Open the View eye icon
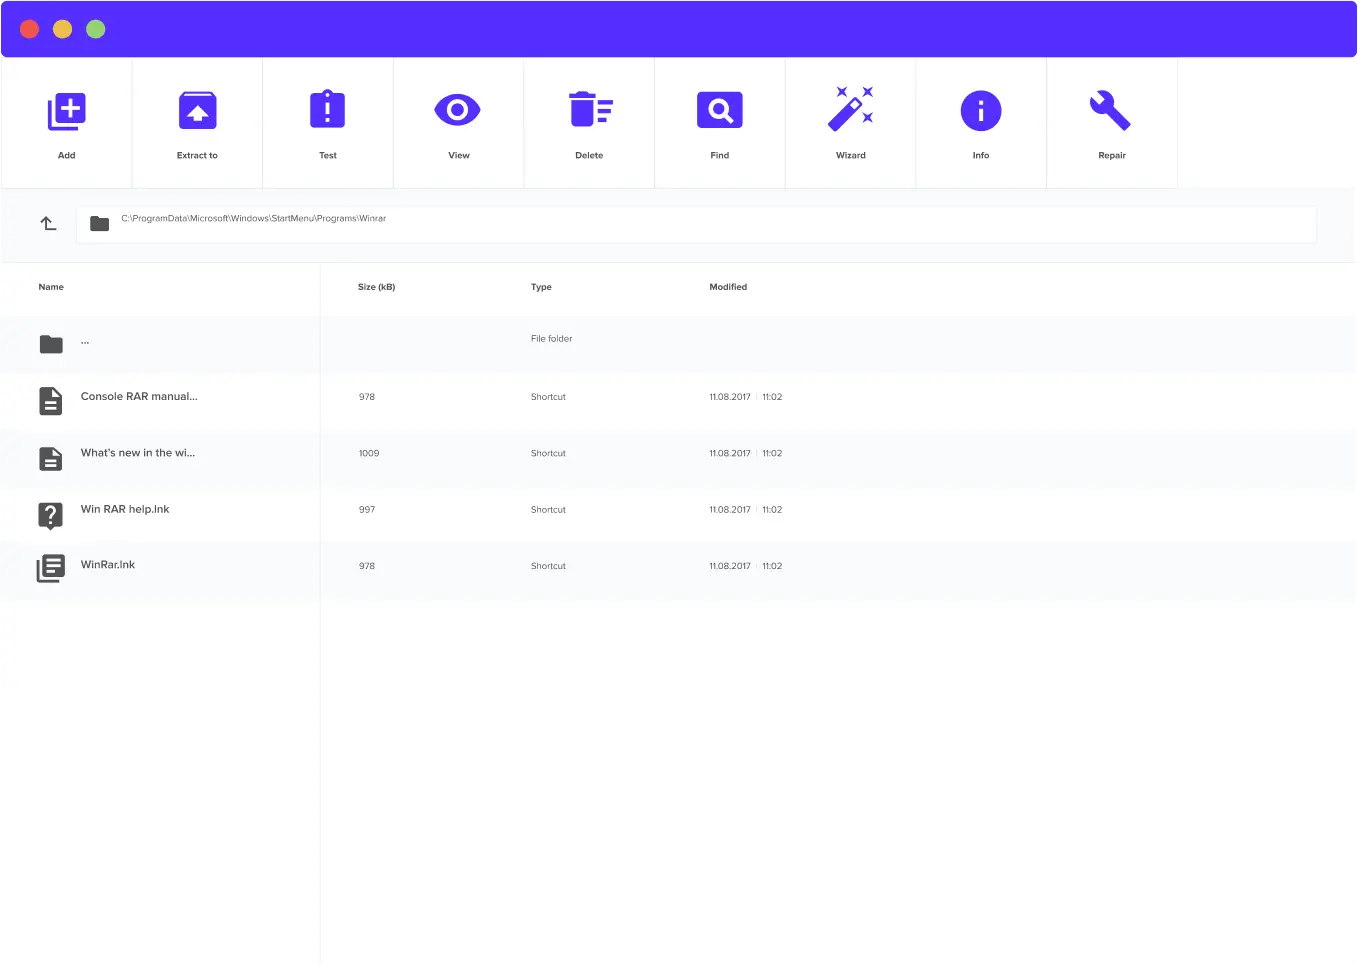Image resolution: width=1358 pixels, height=965 pixels. pyautogui.click(x=458, y=111)
